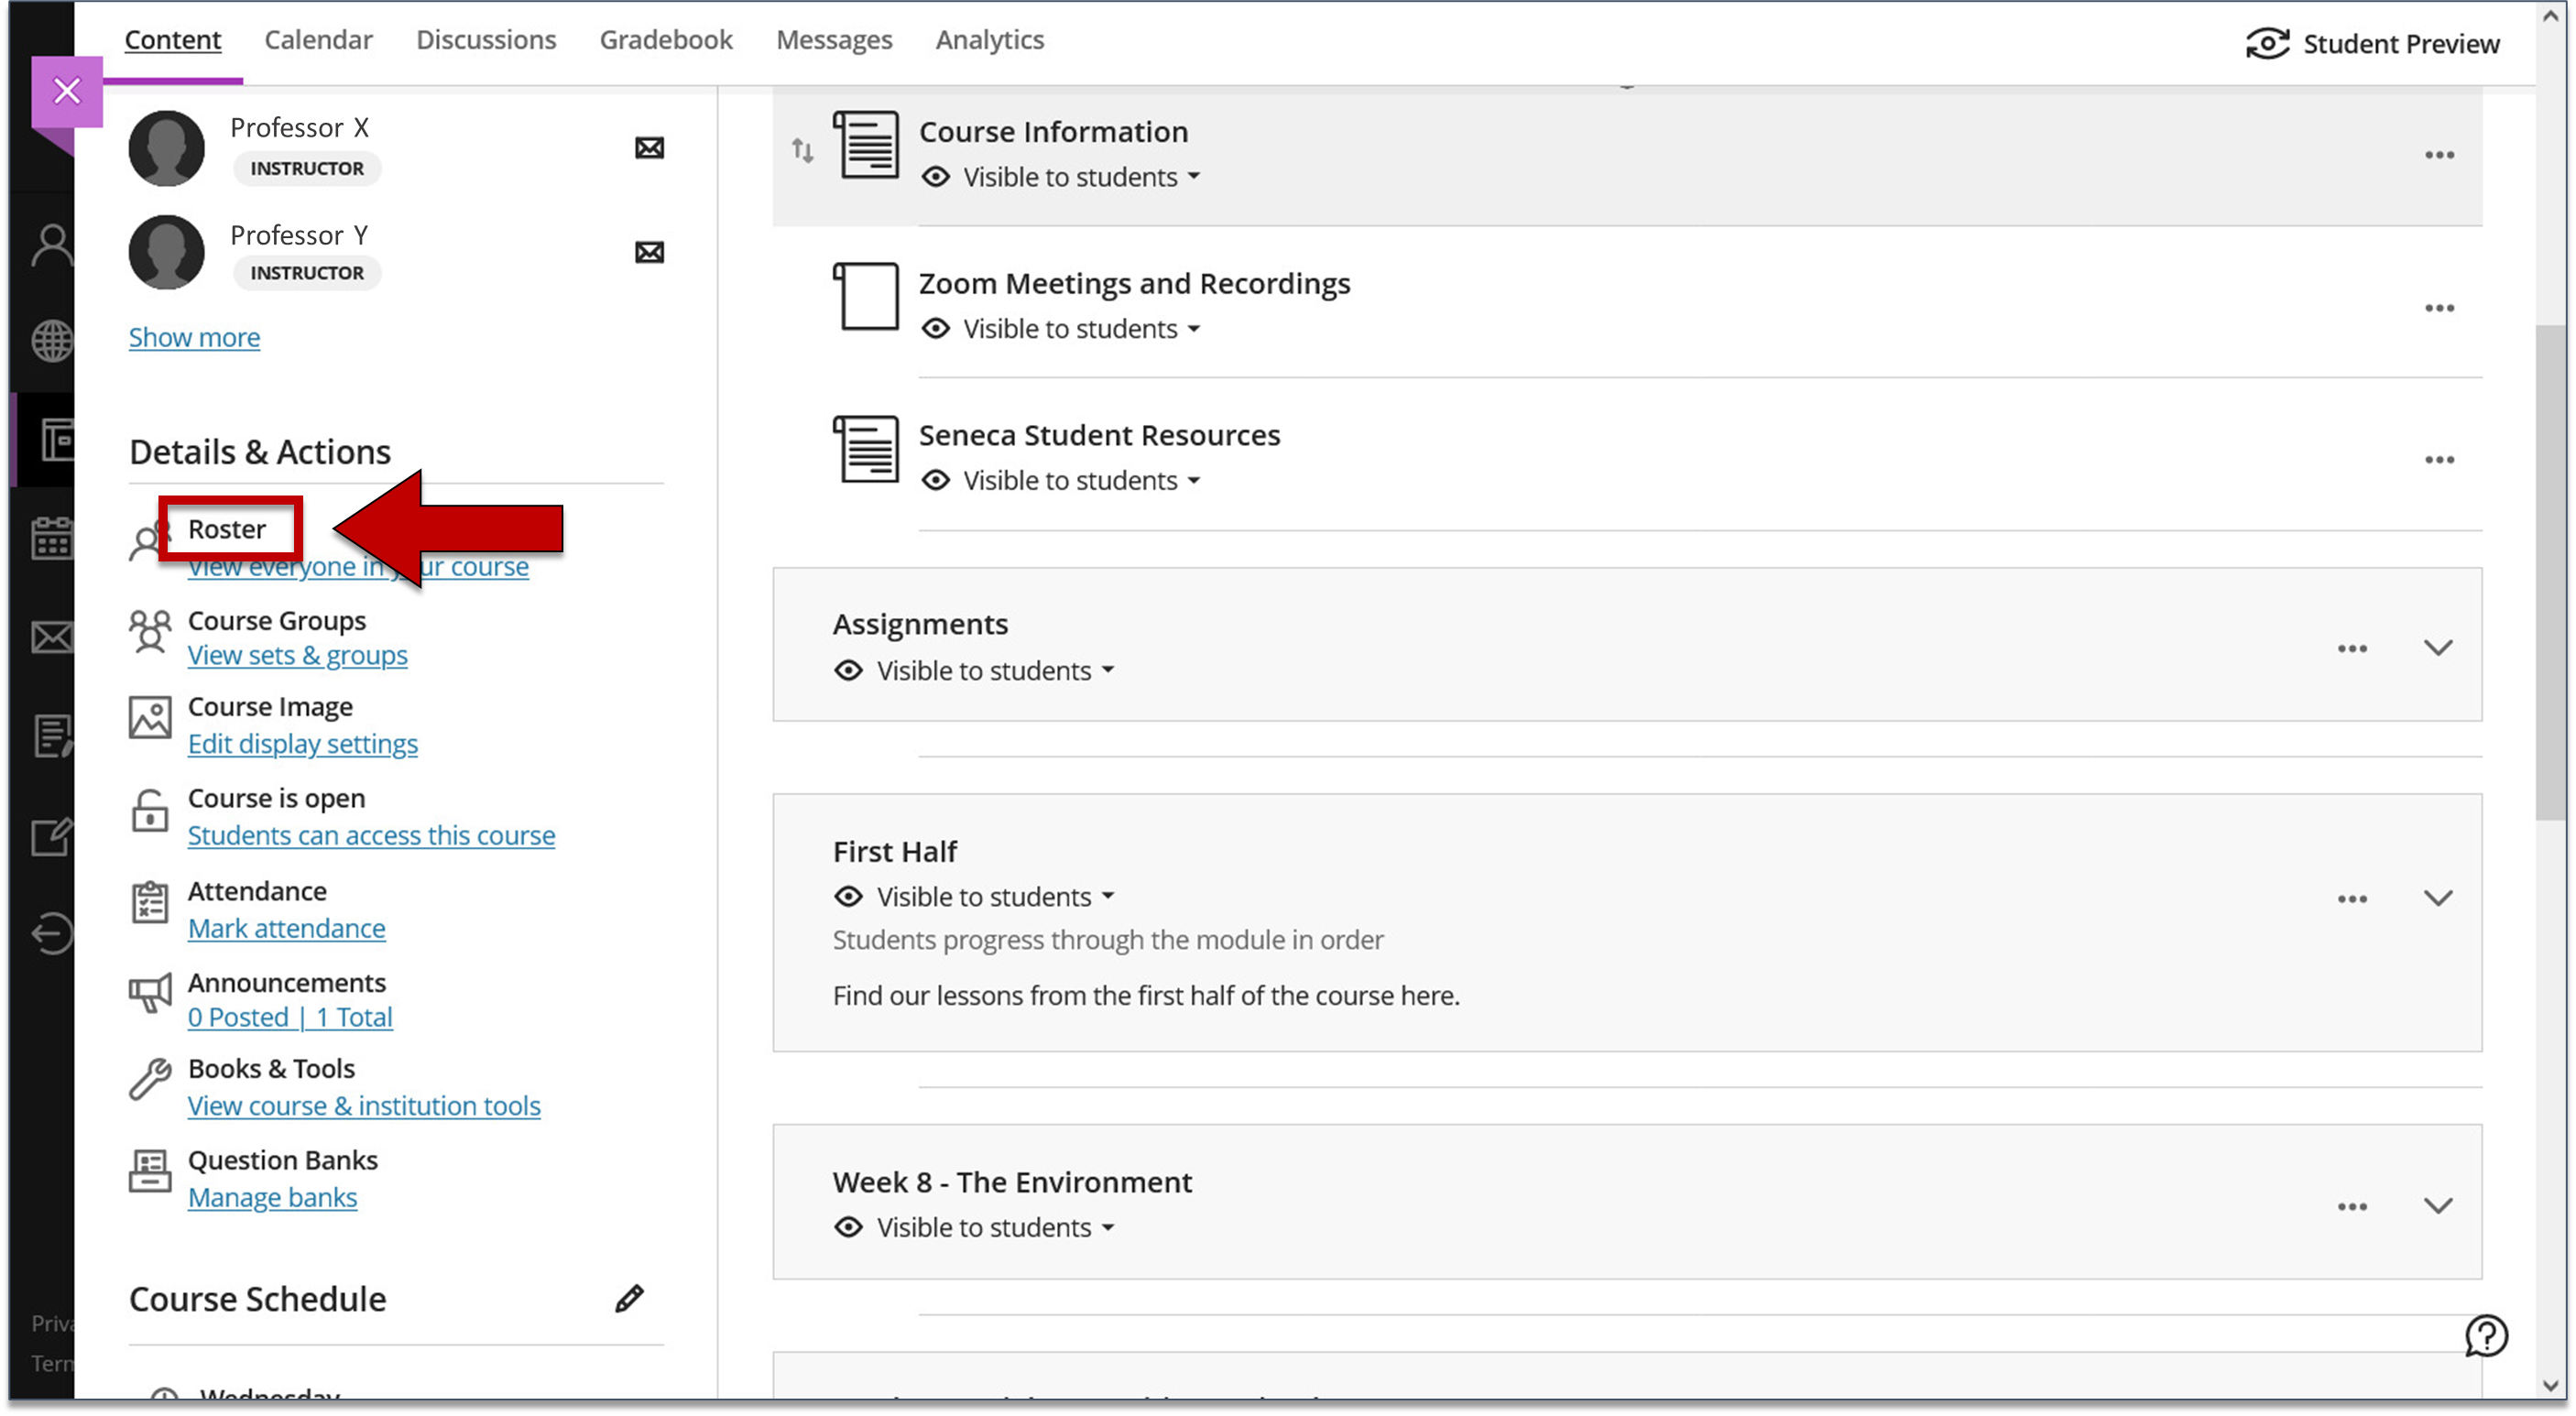Click the Course Groups icon
2576x1416 pixels.
click(x=152, y=633)
